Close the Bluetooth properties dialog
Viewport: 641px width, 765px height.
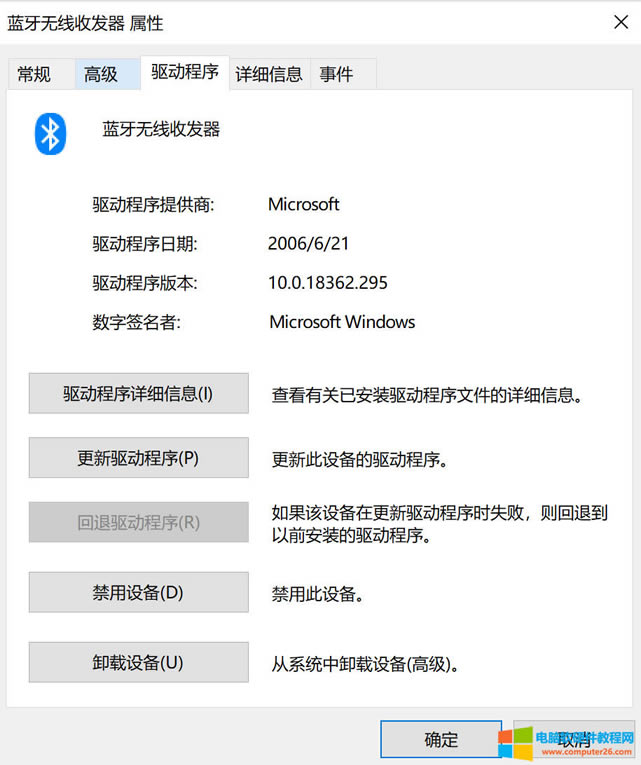(x=619, y=22)
